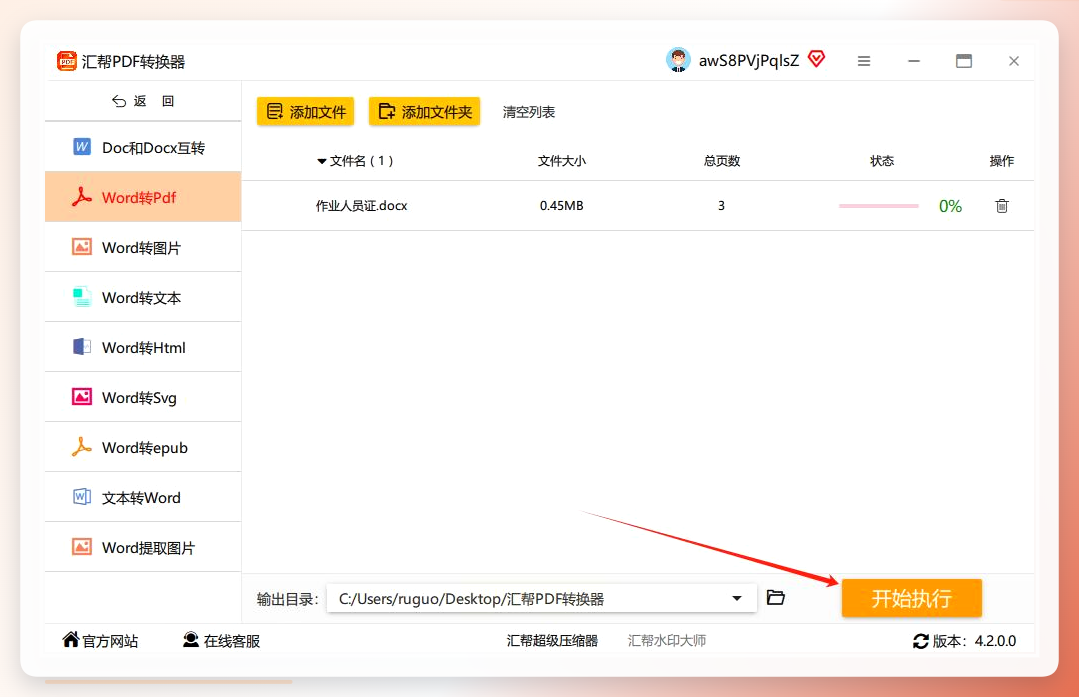Viewport: 1079px width, 697px height.
Task: Select the Word转图片 sidebar option
Action: click(x=143, y=247)
